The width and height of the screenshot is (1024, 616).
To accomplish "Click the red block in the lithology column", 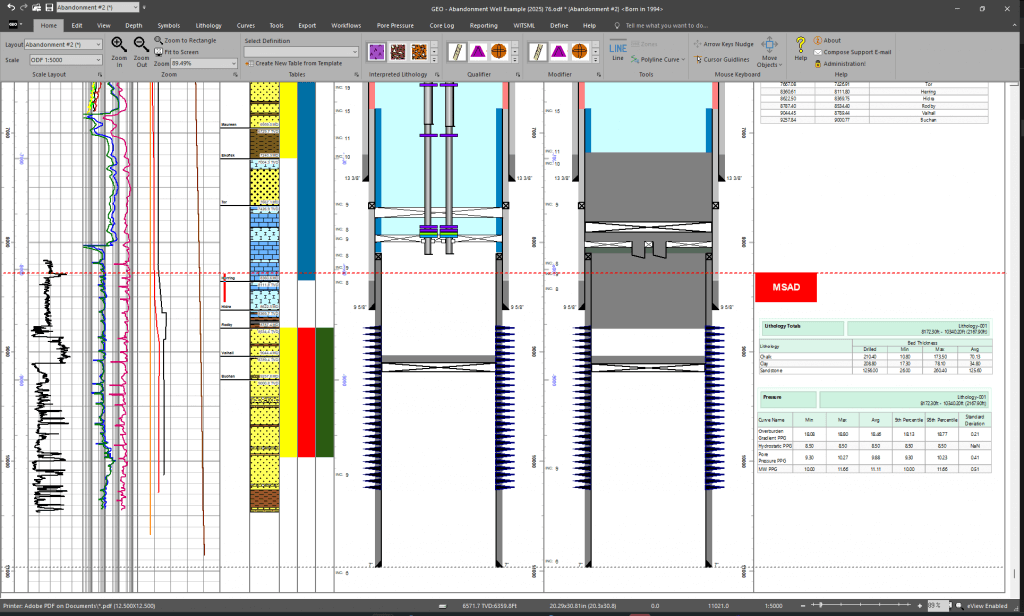I will coord(306,393).
